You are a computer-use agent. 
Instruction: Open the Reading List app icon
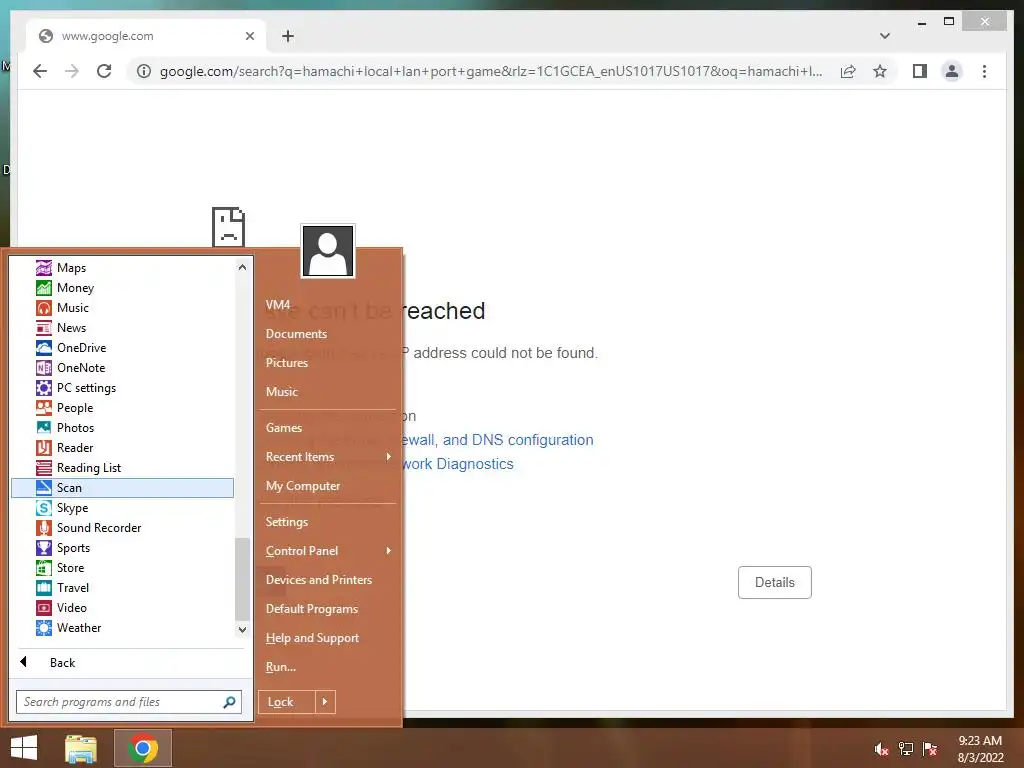point(44,468)
